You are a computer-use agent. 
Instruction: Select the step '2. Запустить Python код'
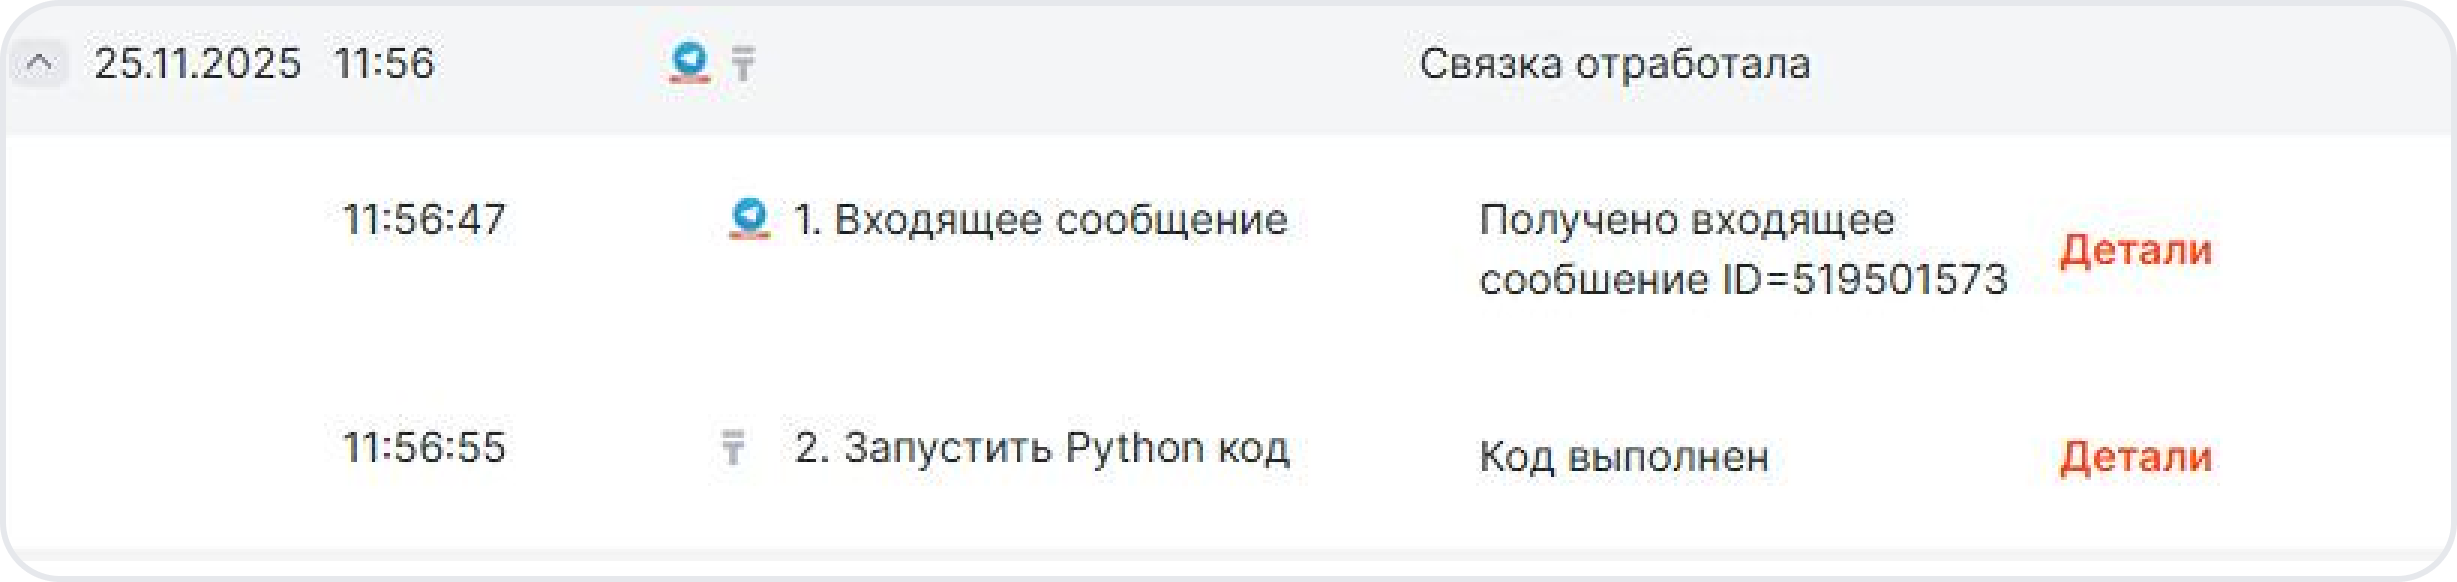click(1041, 448)
